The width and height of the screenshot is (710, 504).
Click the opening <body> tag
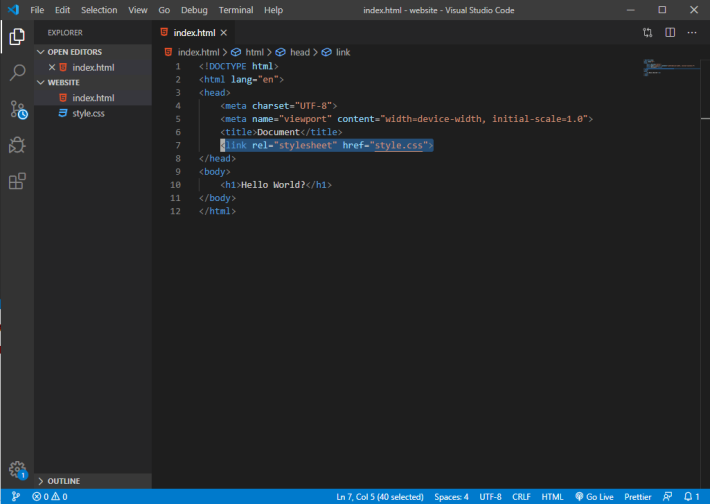(215, 172)
